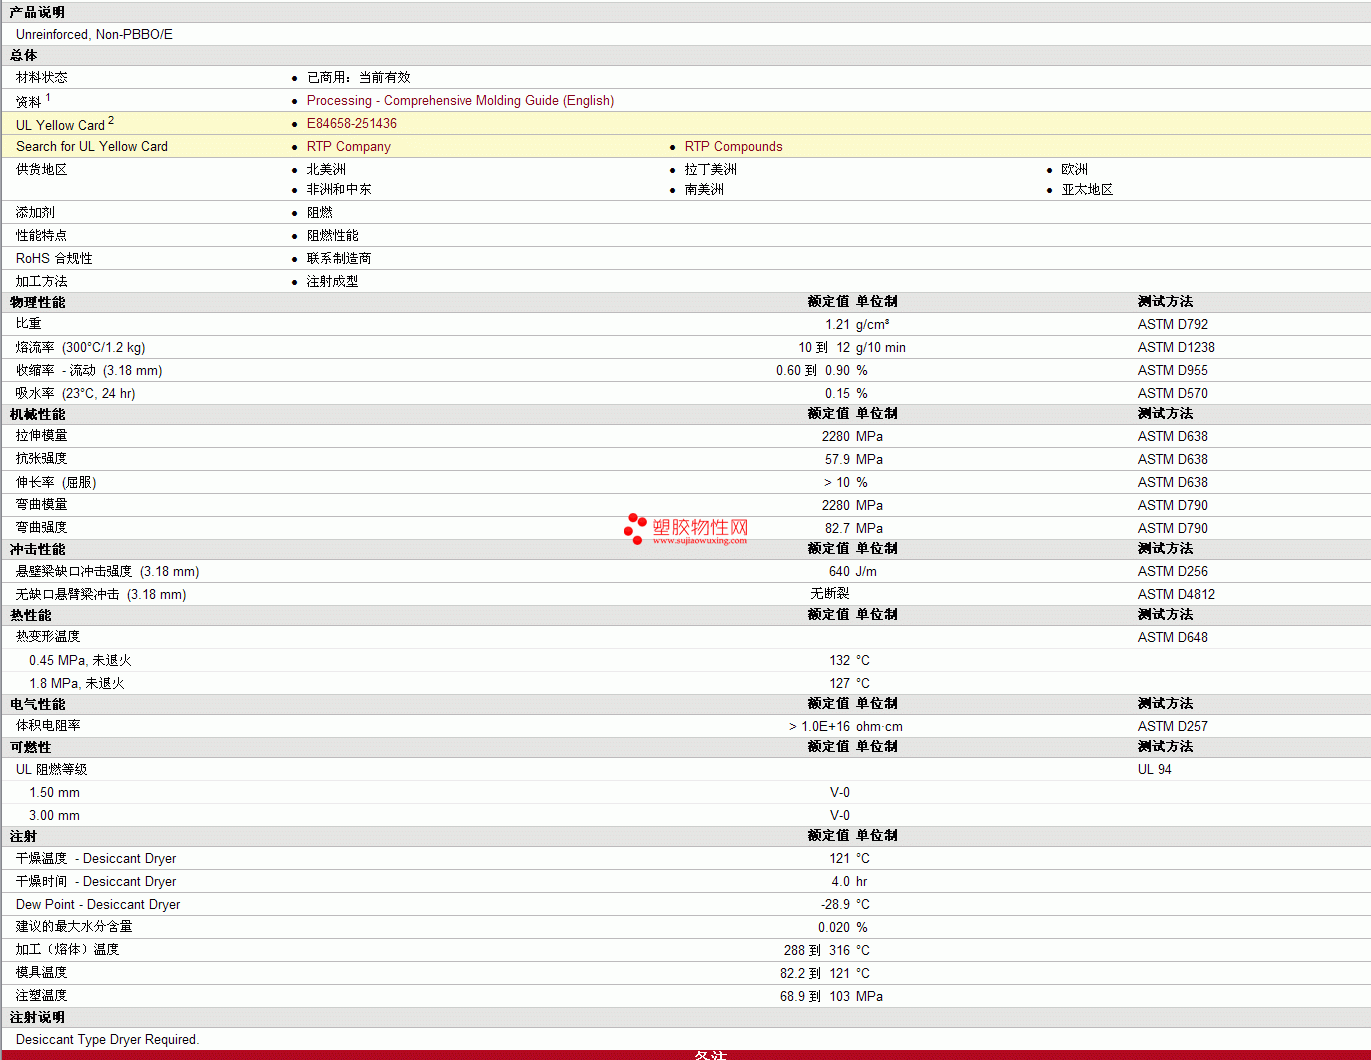Image resolution: width=1371 pixels, height=1060 pixels.
Task: Click the 机械性能 section heading
Action: (x=37, y=414)
